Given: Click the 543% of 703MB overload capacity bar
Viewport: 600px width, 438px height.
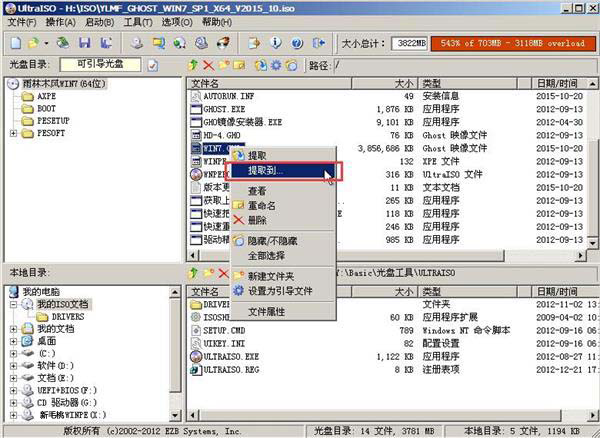Looking at the screenshot, I should (513, 43).
